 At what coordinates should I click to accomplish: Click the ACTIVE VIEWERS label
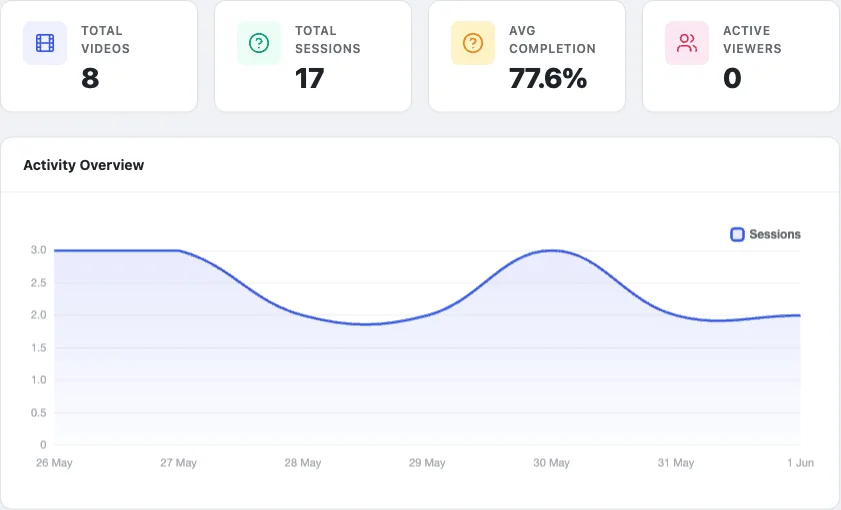752,40
